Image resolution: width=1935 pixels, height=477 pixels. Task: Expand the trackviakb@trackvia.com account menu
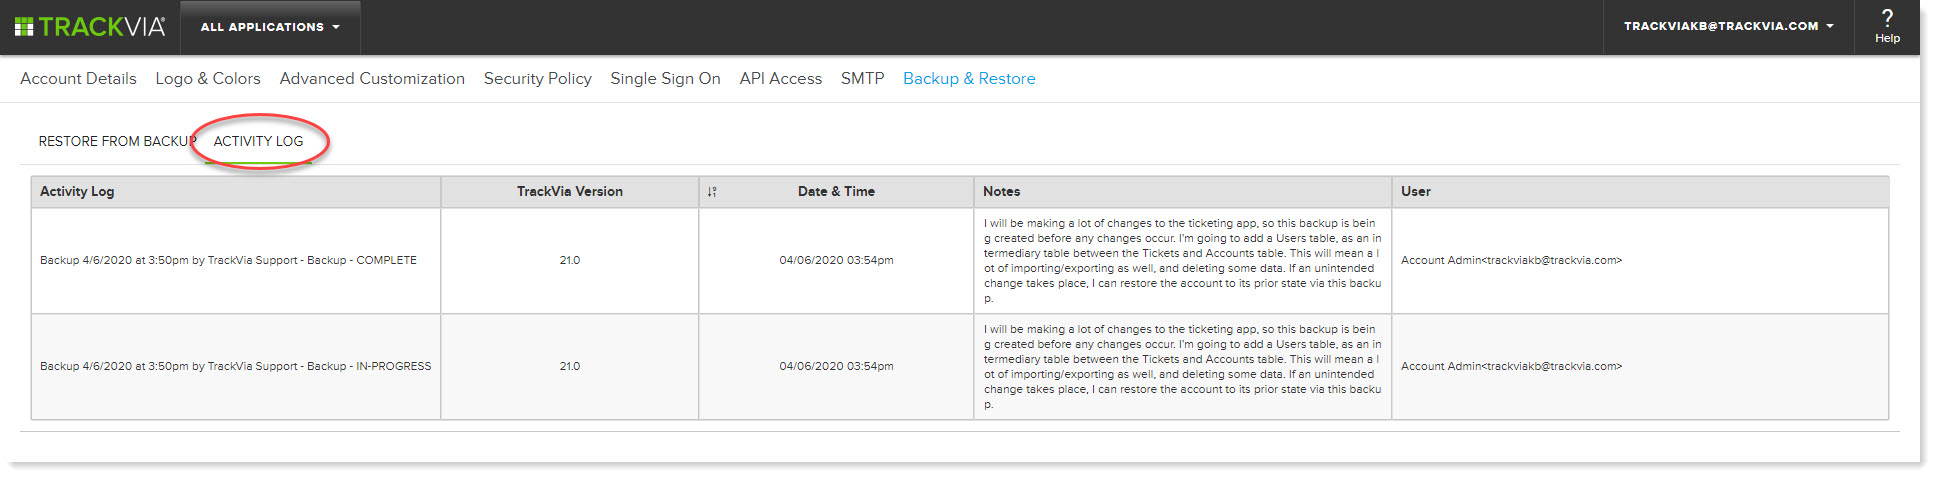tap(1728, 26)
